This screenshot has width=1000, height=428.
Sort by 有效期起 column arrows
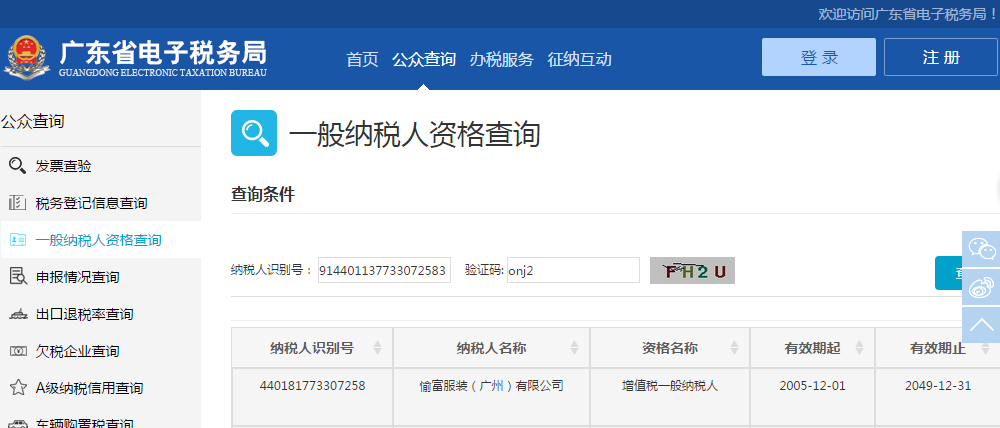click(859, 348)
